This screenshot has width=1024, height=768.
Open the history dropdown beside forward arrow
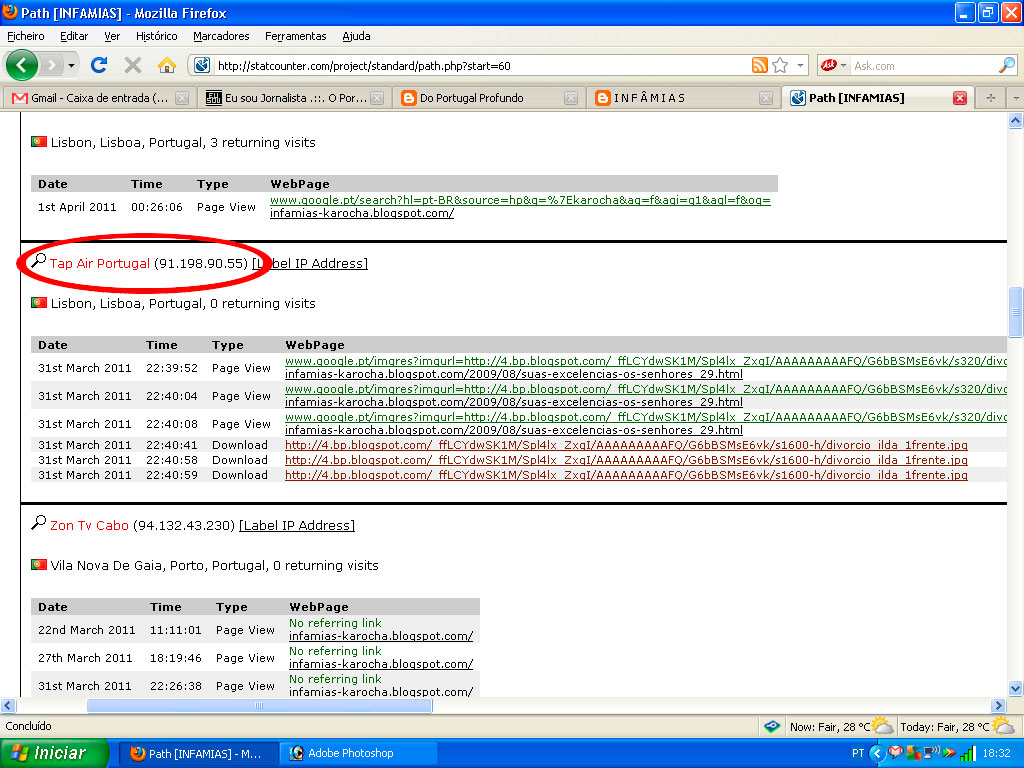(x=71, y=65)
